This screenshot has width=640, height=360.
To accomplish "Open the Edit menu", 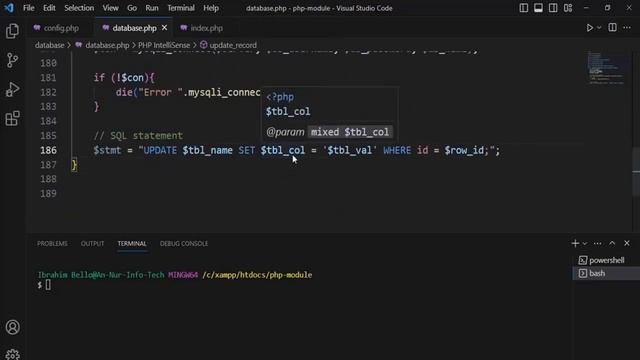I will [x=49, y=8].
